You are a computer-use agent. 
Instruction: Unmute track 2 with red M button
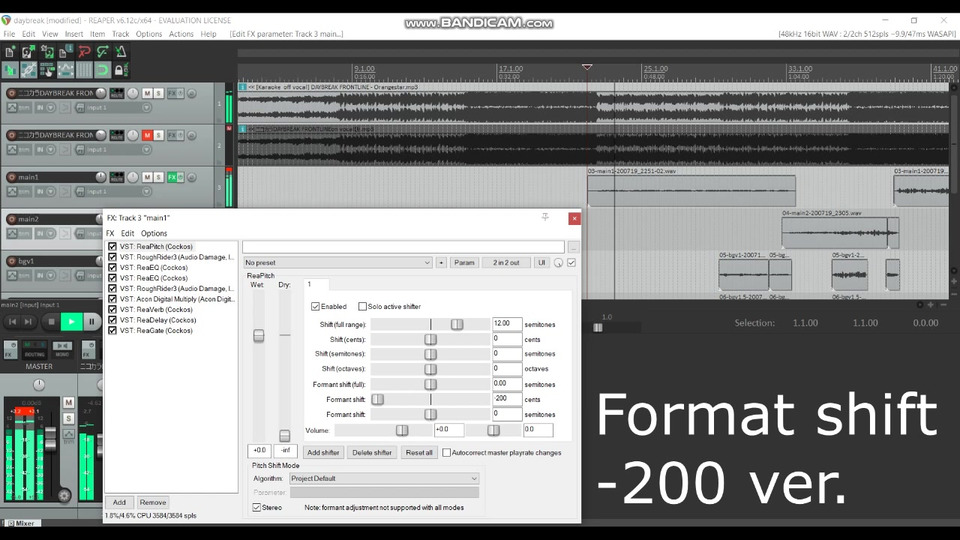[x=147, y=135]
